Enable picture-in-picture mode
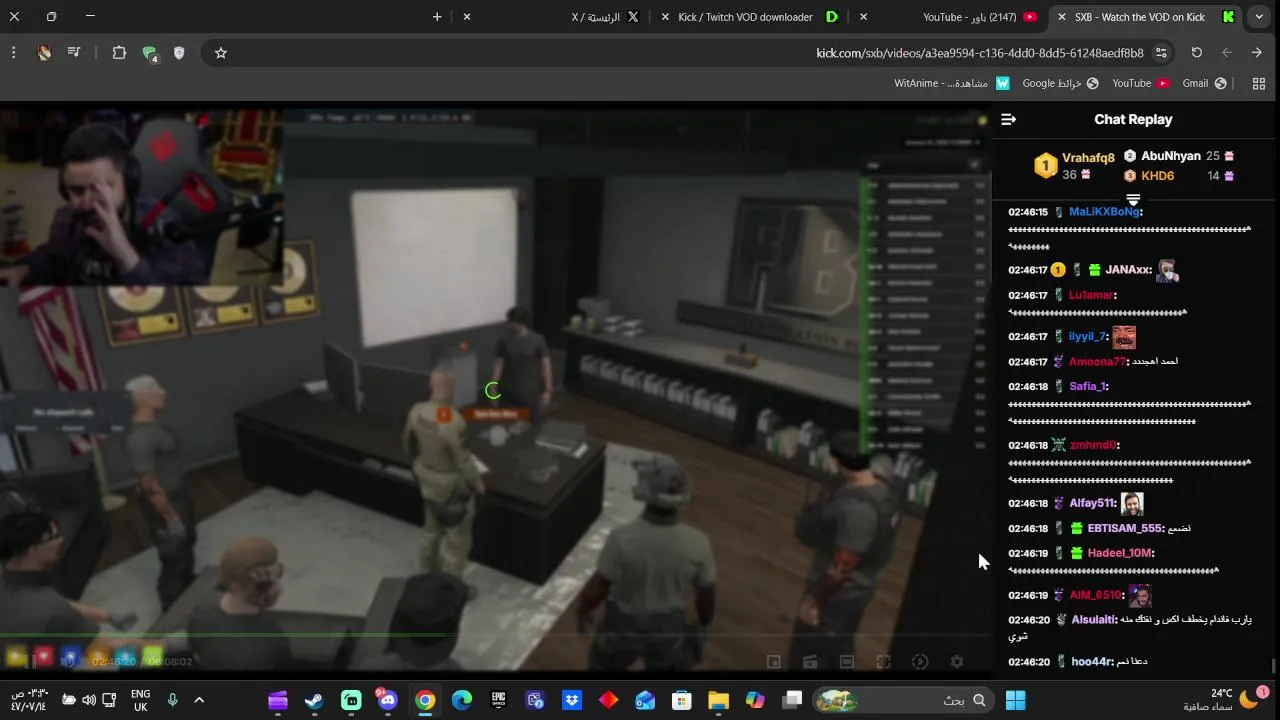The width and height of the screenshot is (1280, 720). 773,662
